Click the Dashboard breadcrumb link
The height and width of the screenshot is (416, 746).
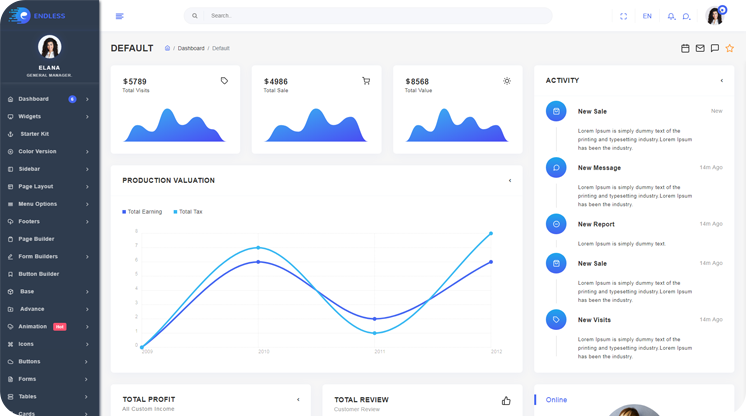pyautogui.click(x=191, y=48)
